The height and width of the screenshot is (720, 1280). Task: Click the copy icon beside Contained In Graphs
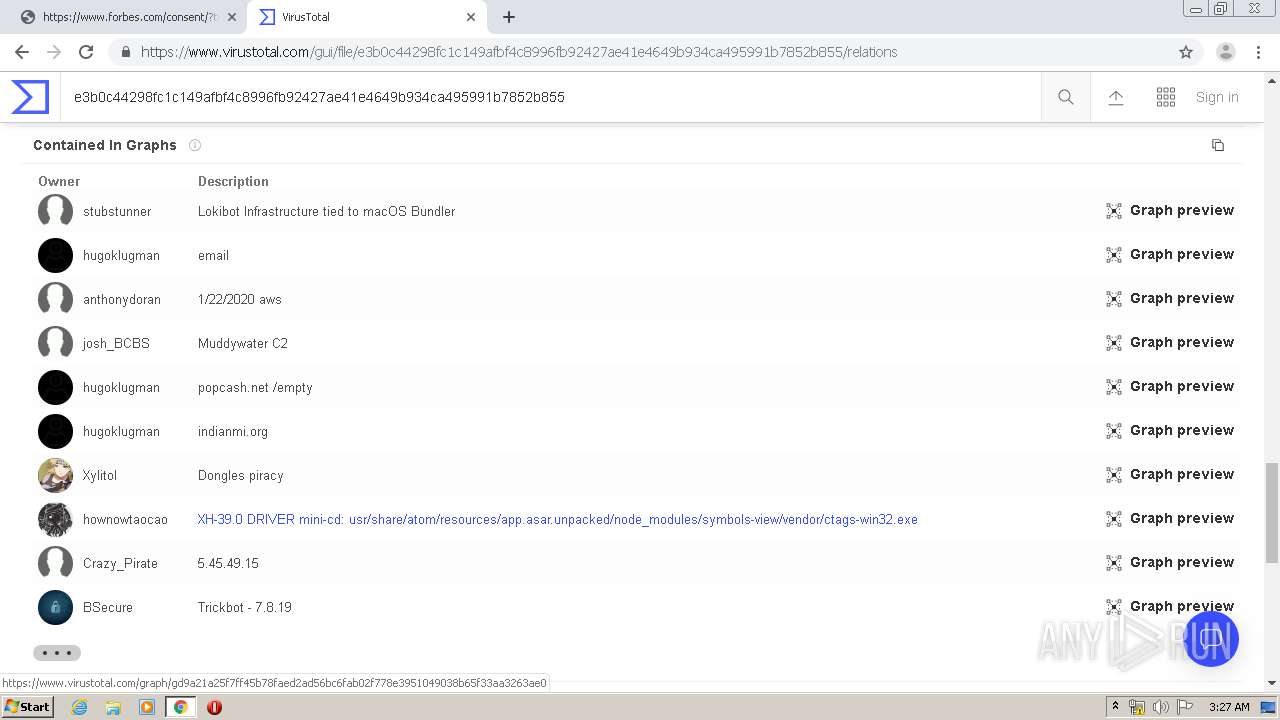coord(1218,145)
